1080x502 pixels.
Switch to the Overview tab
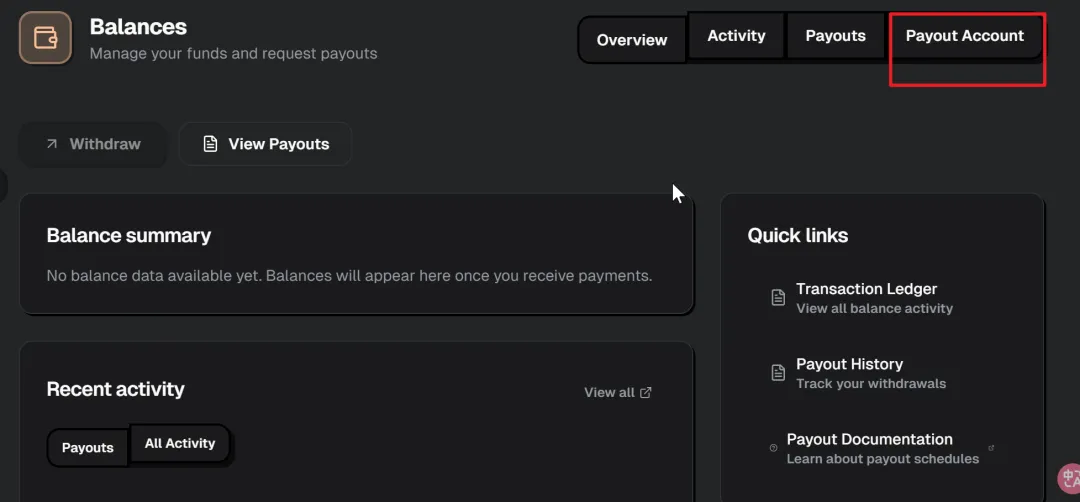pyautogui.click(x=632, y=40)
